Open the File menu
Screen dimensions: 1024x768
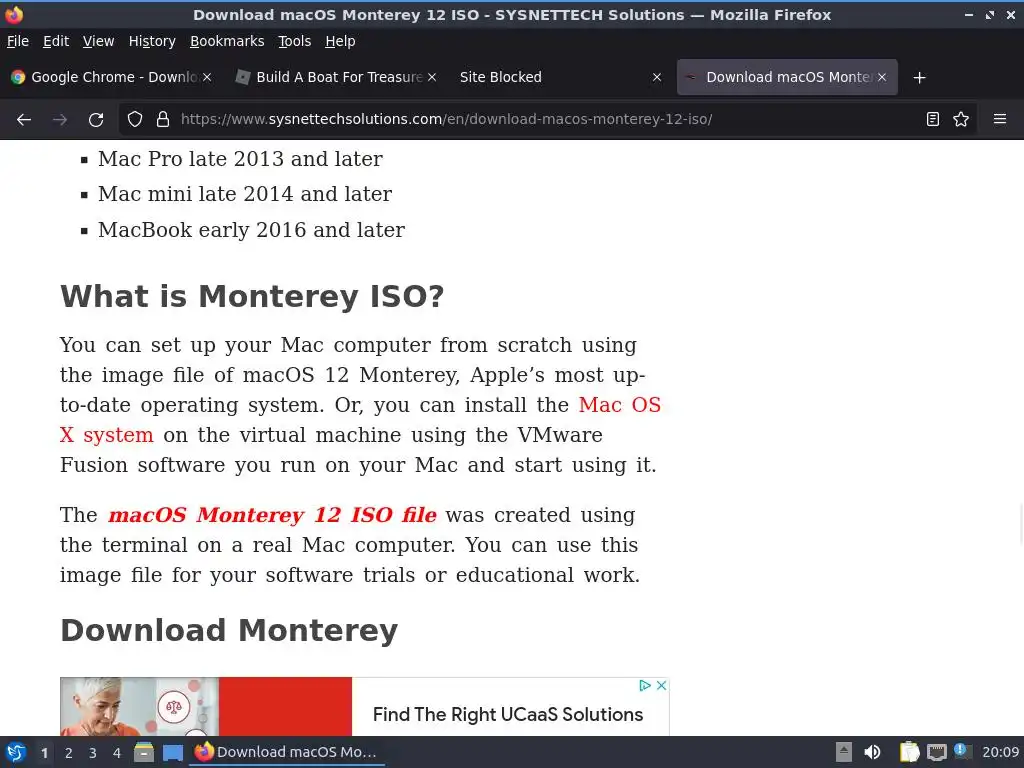coord(18,41)
